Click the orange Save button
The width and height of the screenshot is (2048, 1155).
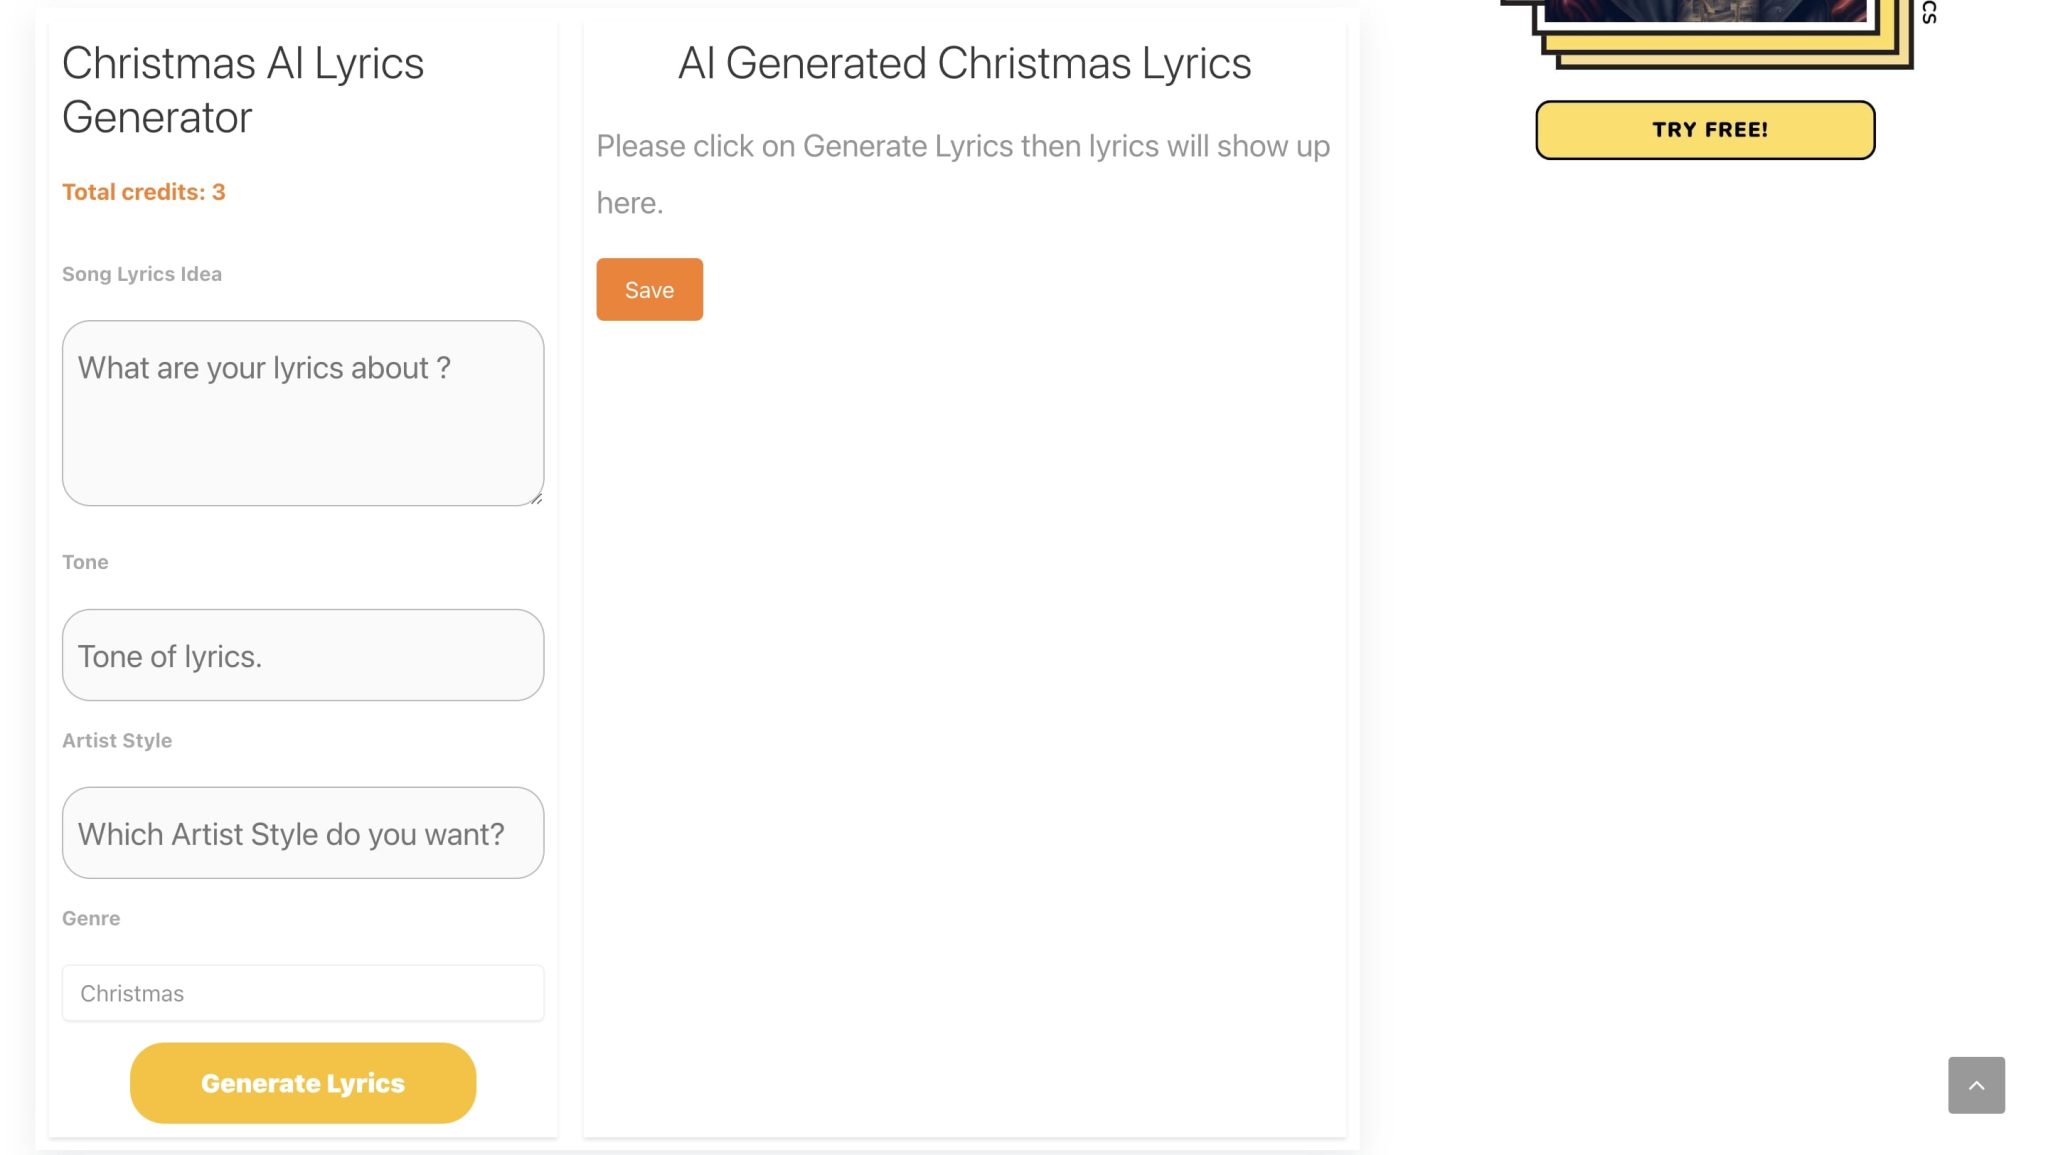point(649,289)
